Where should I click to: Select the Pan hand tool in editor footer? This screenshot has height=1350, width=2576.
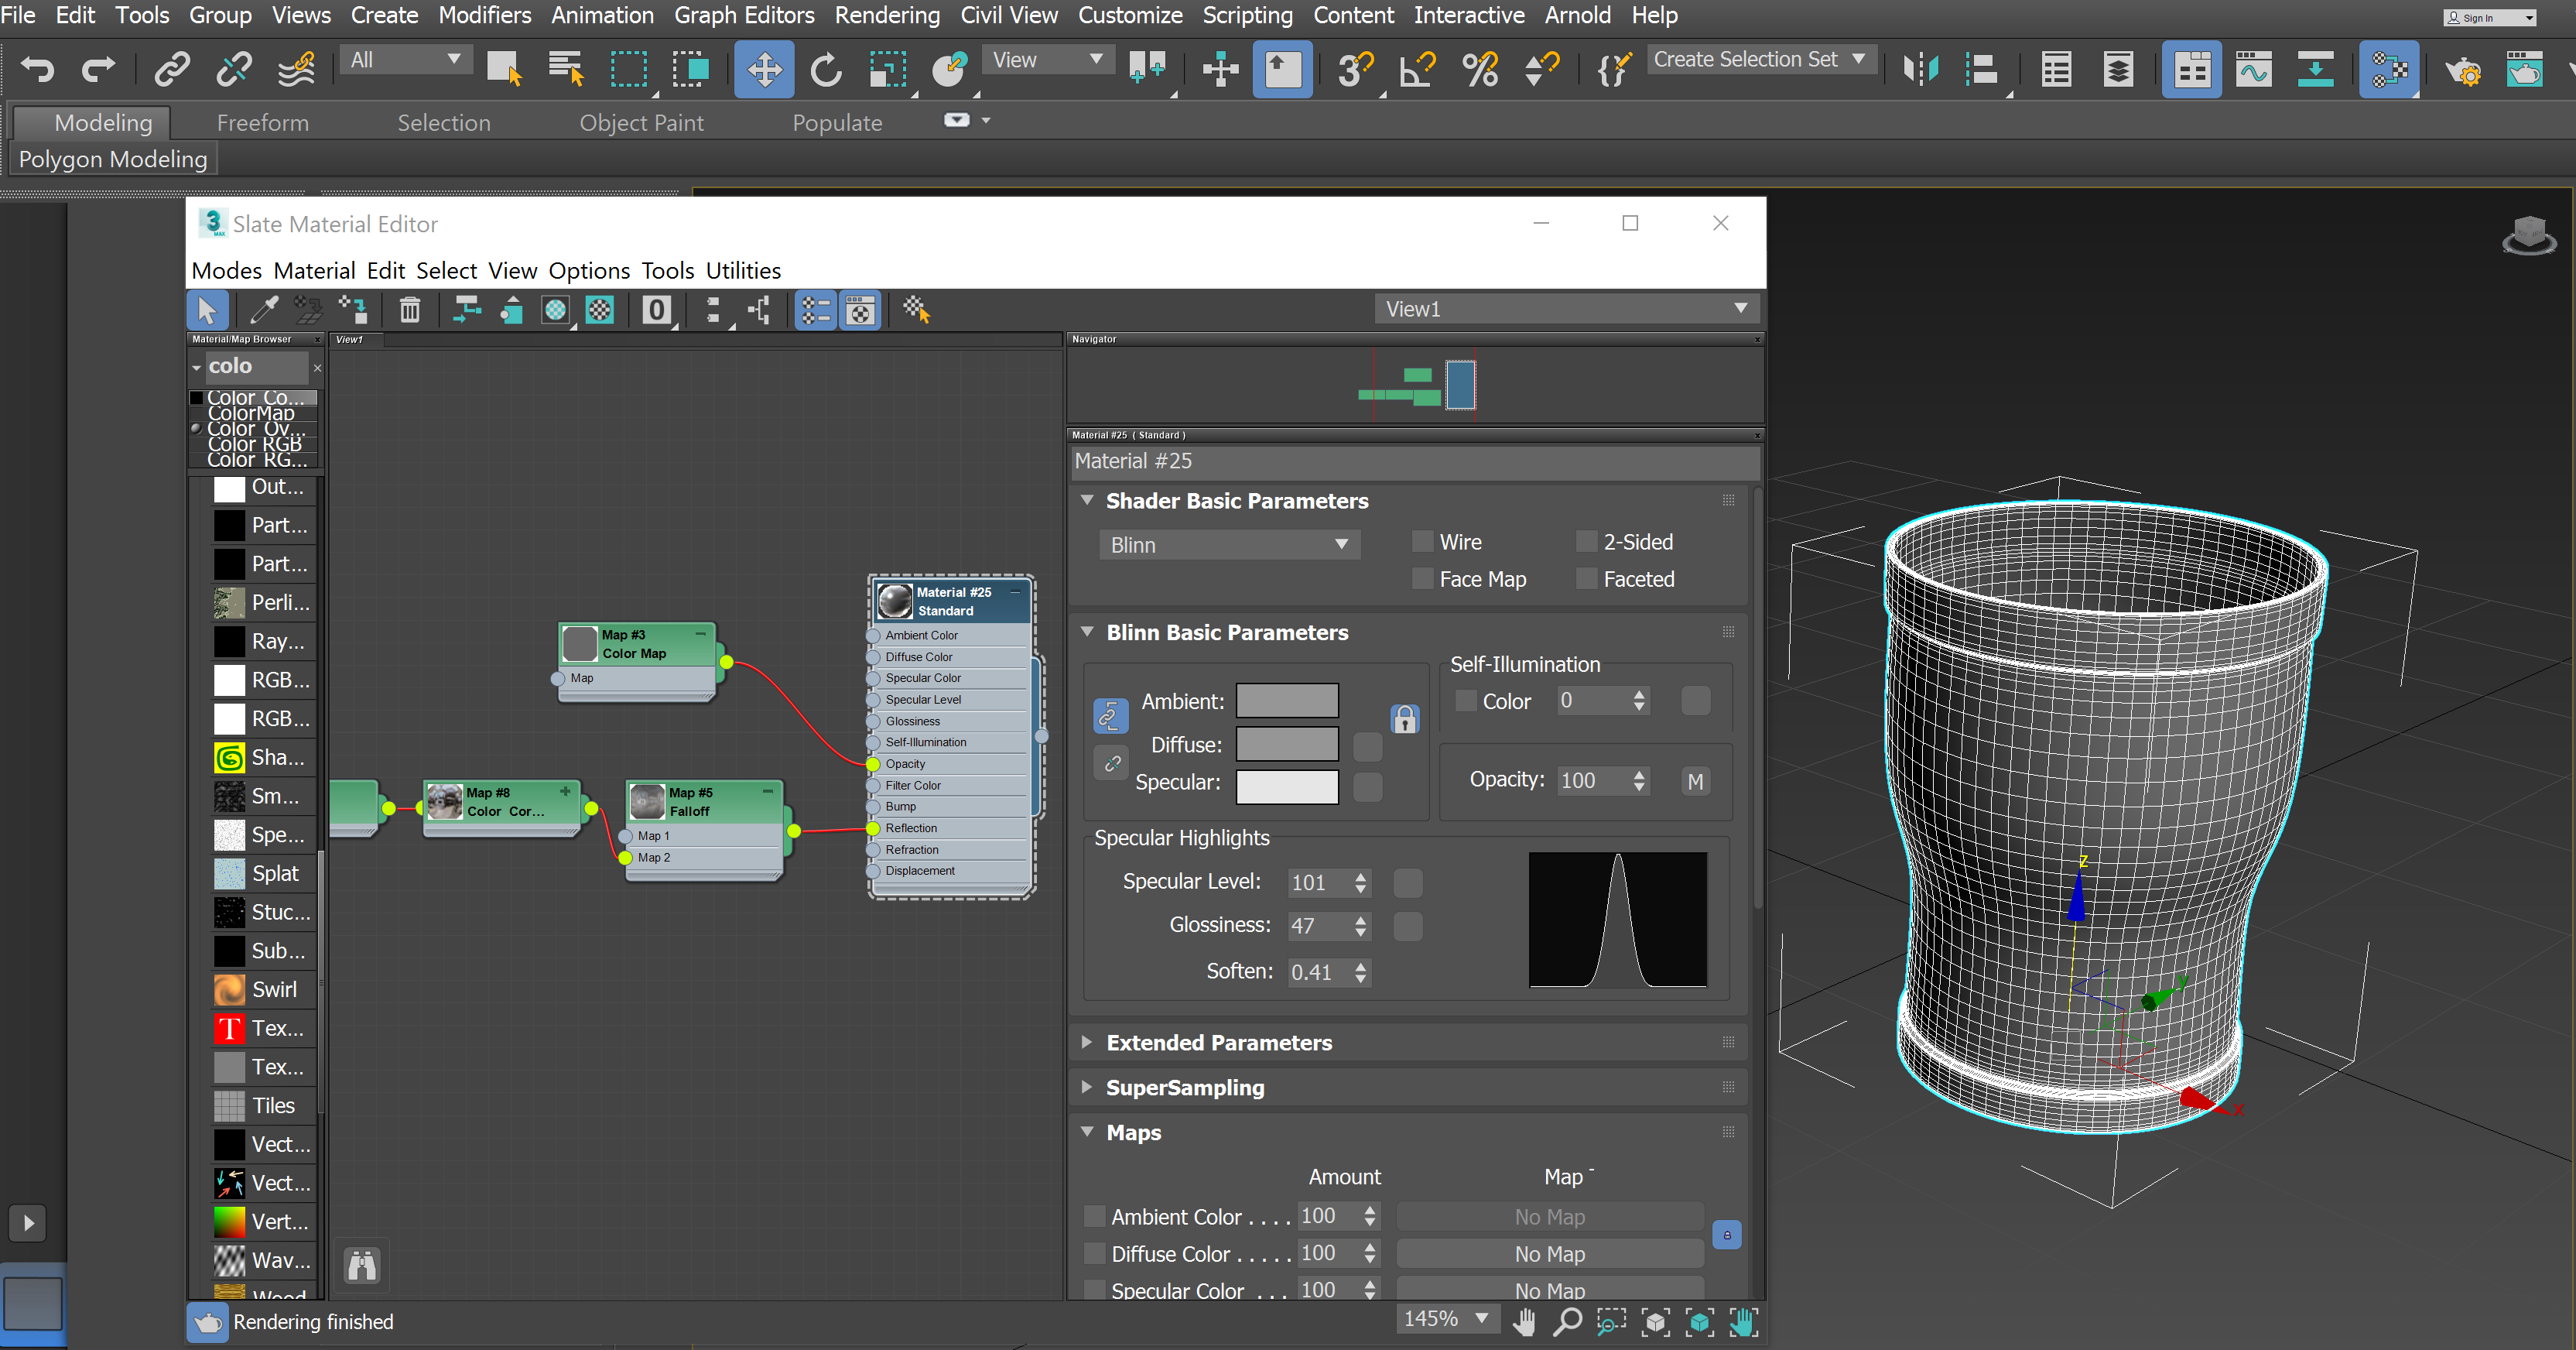1525,1321
